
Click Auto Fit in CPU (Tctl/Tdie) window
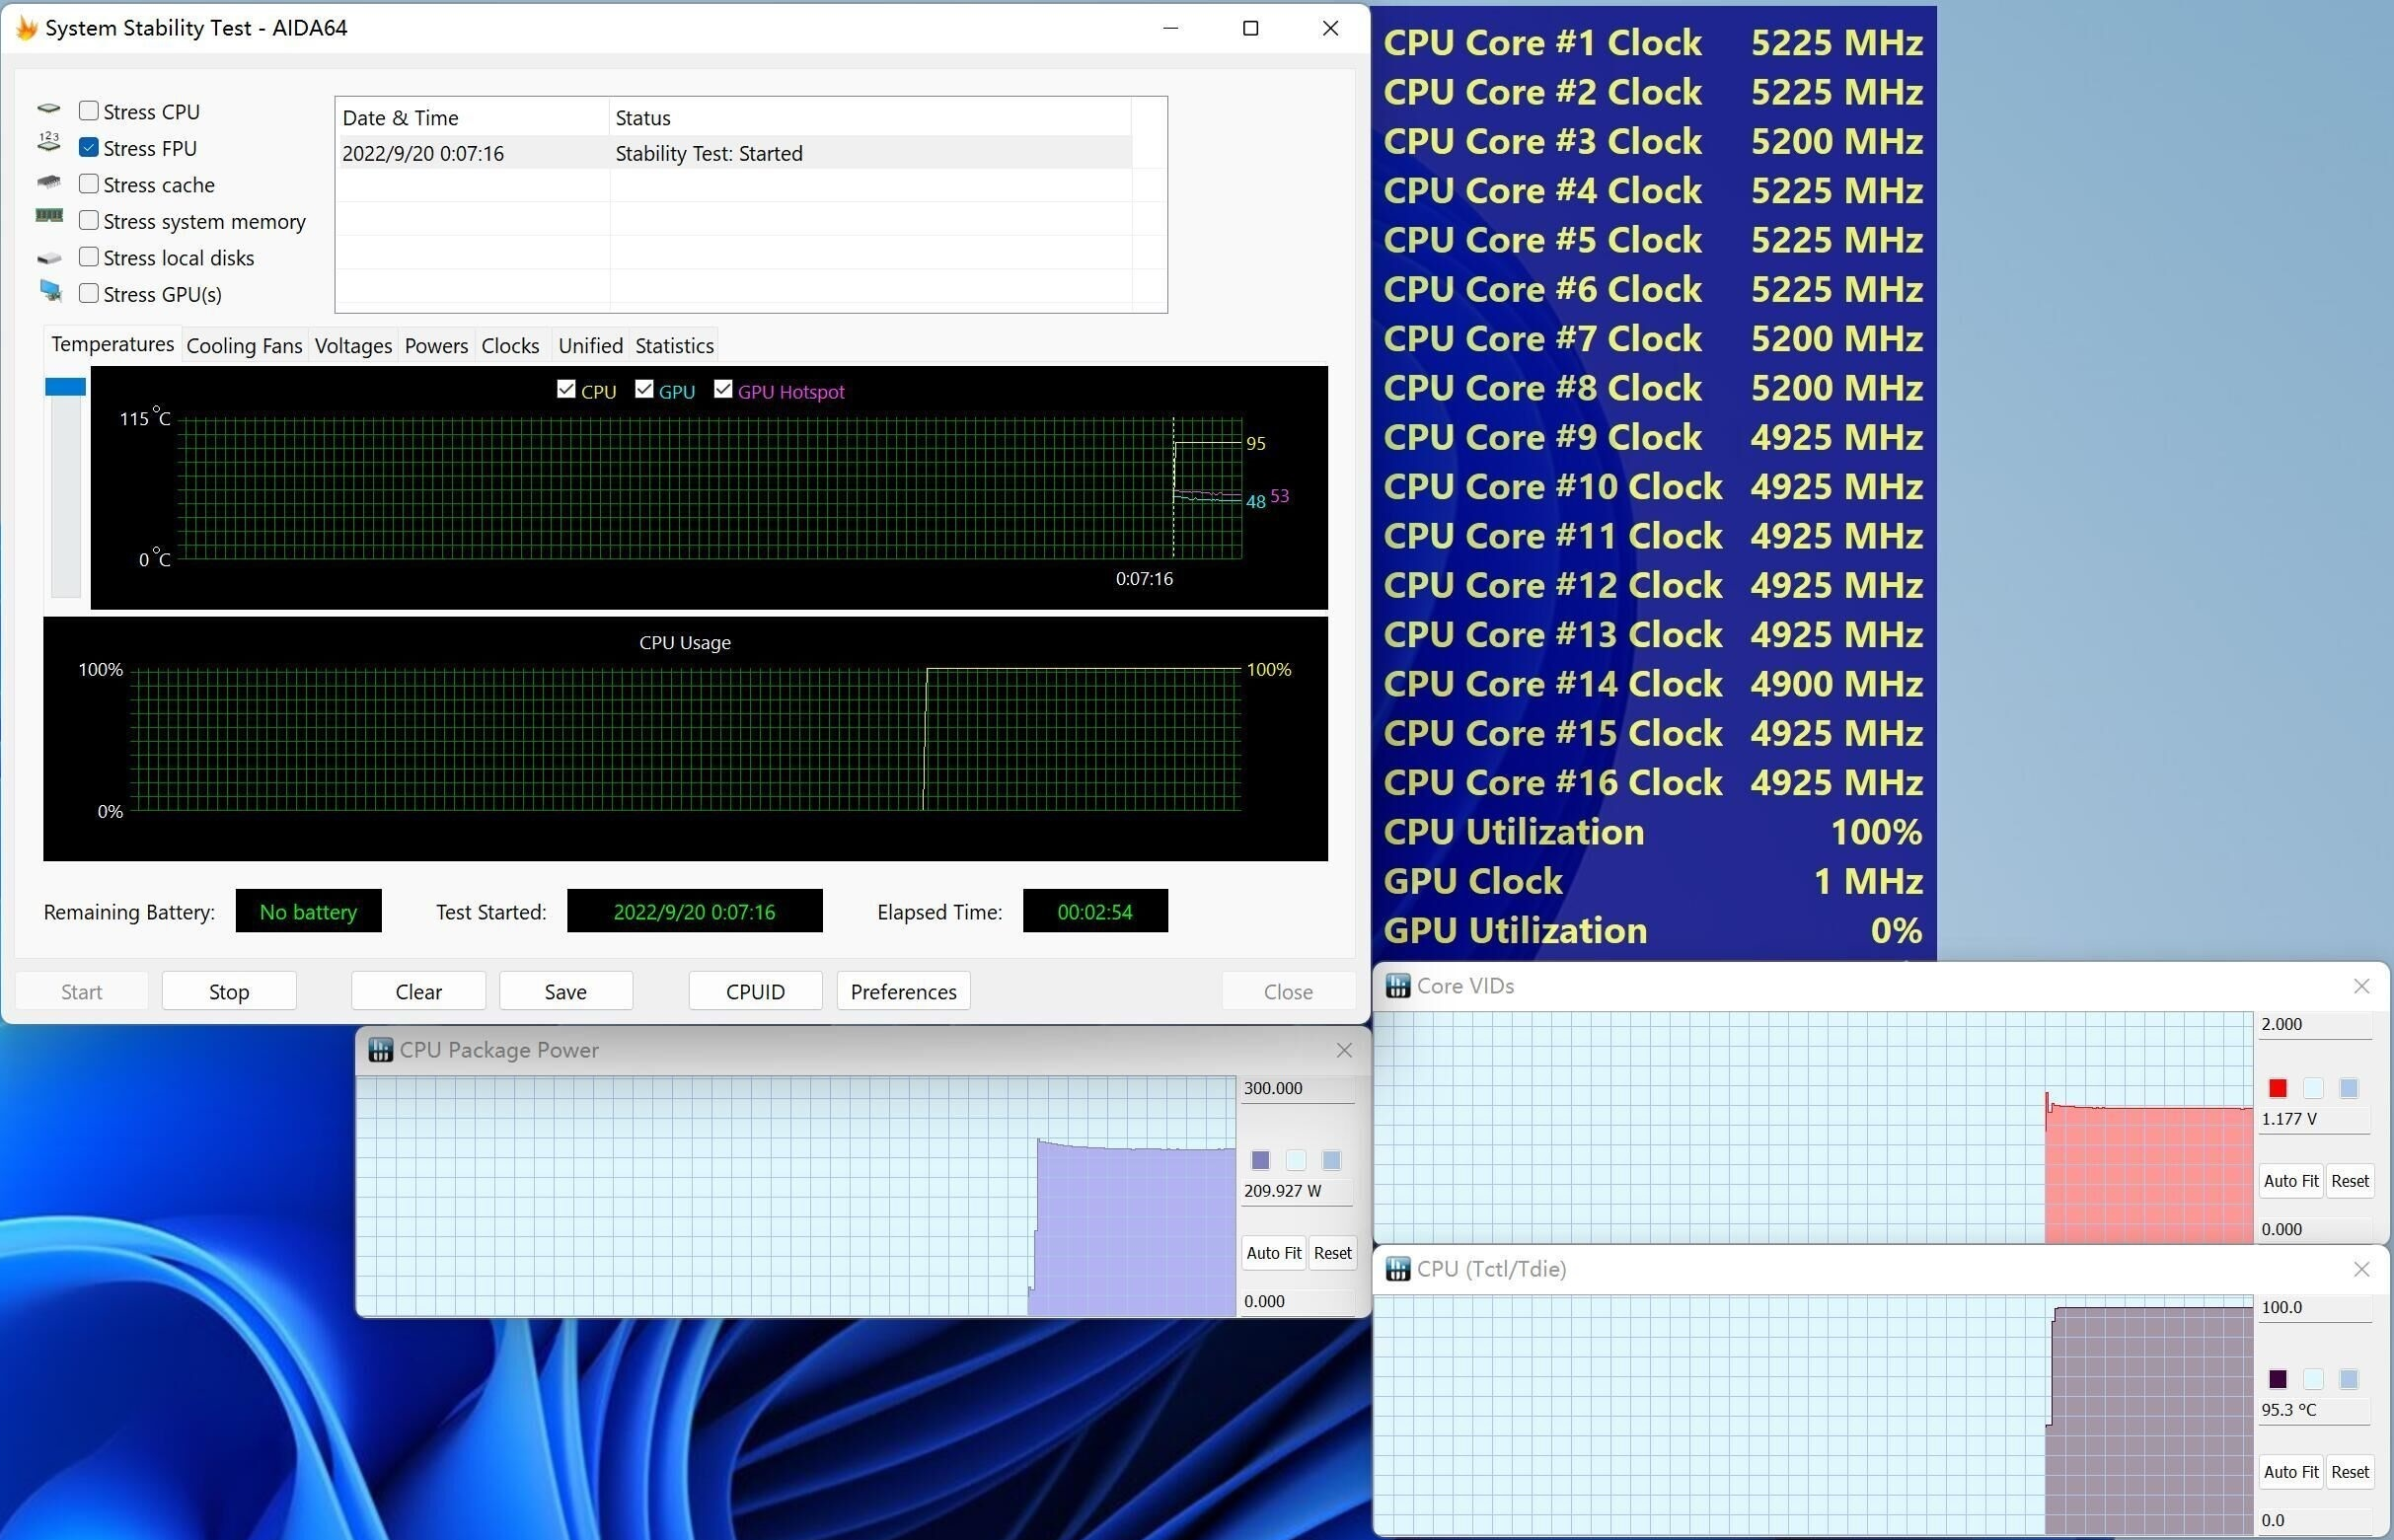[x=2291, y=1472]
